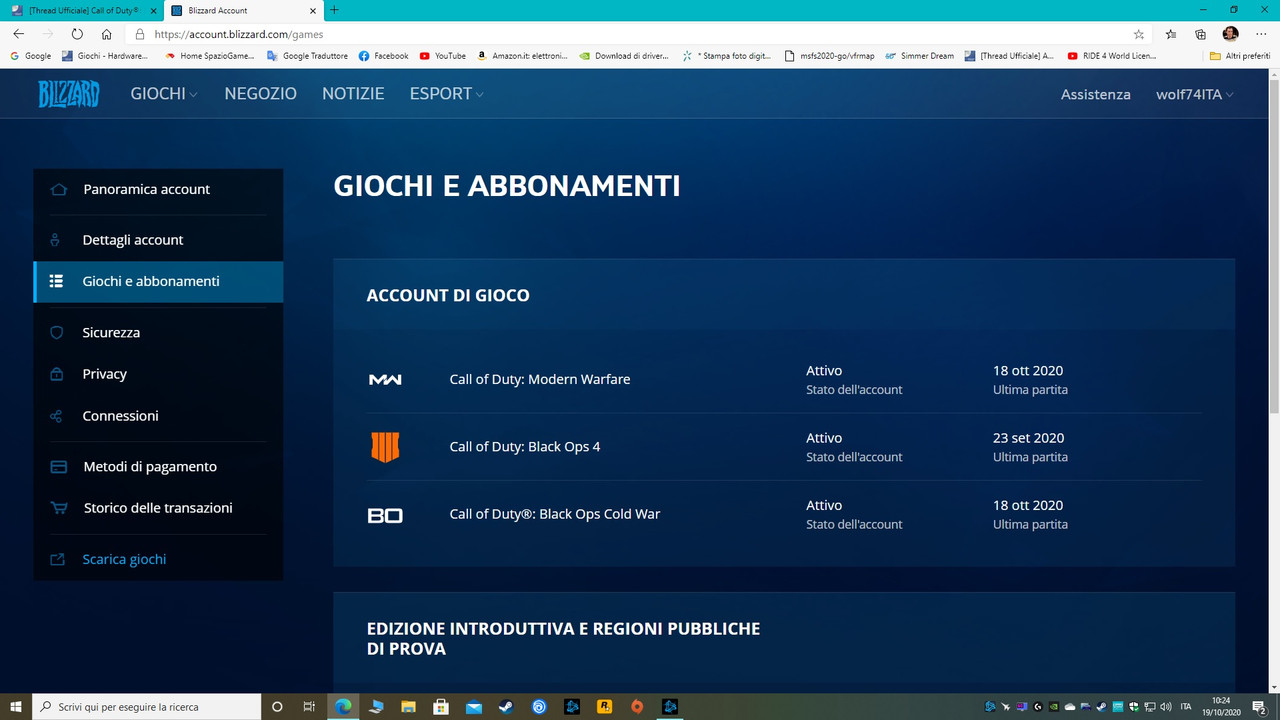Click the taskbar volume icon
The width and height of the screenshot is (1280, 720).
(x=1166, y=707)
